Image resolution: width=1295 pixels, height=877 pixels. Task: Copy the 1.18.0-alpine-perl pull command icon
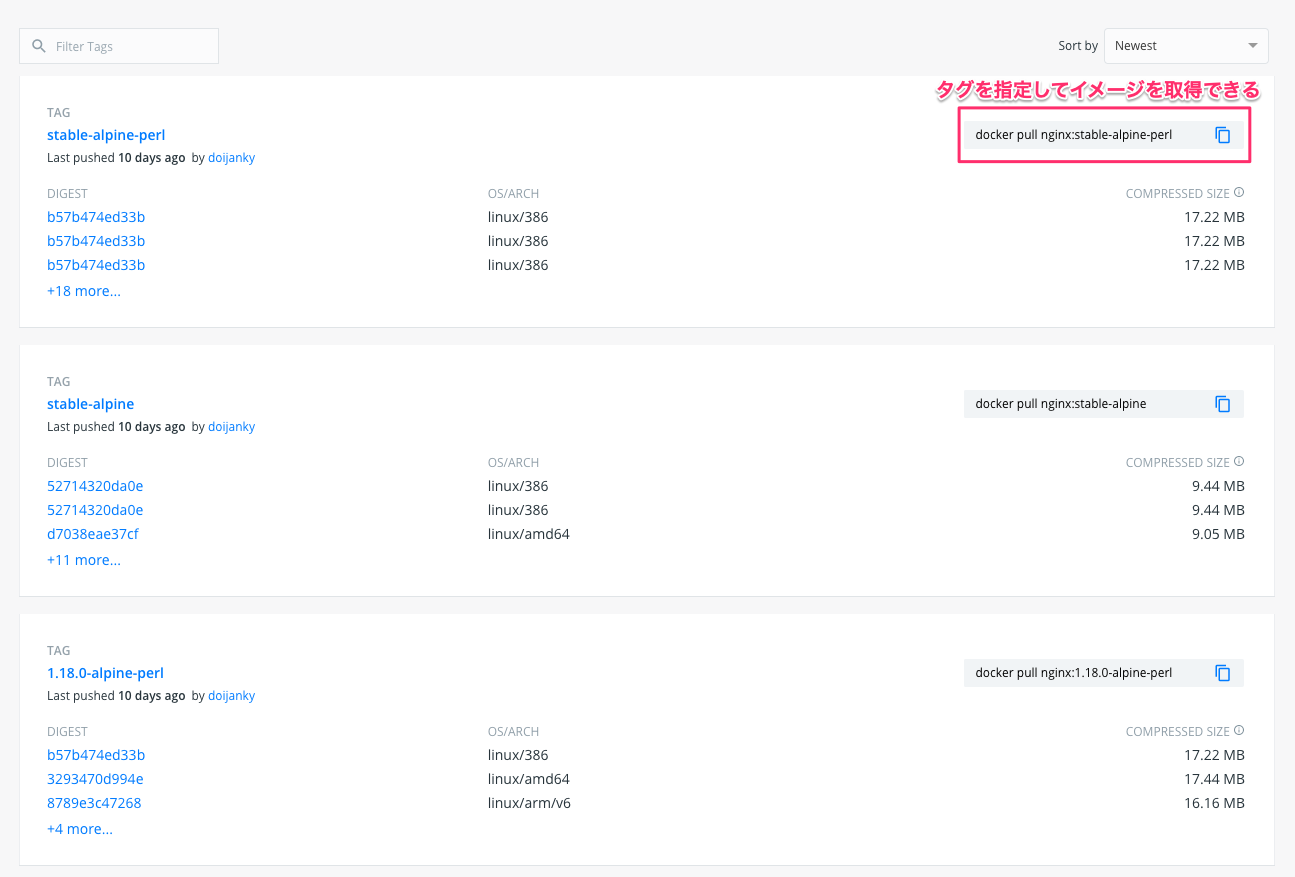point(1222,673)
